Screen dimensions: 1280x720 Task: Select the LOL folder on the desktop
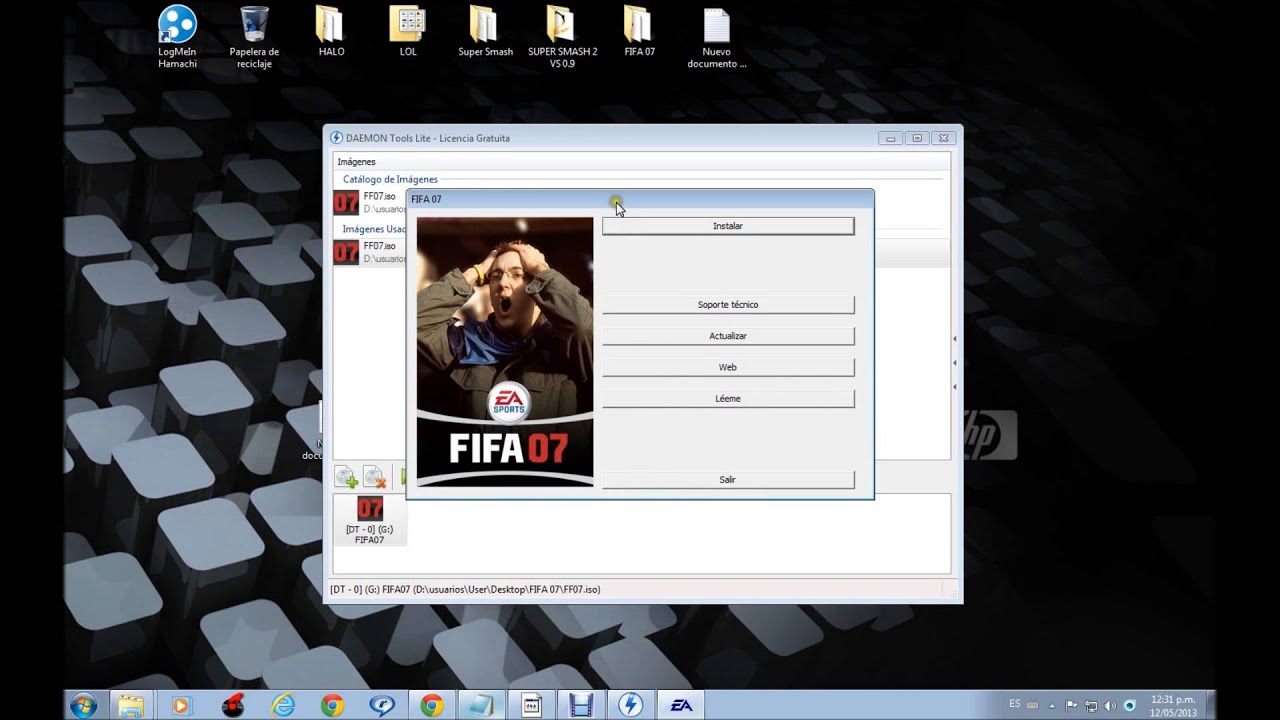click(x=408, y=32)
